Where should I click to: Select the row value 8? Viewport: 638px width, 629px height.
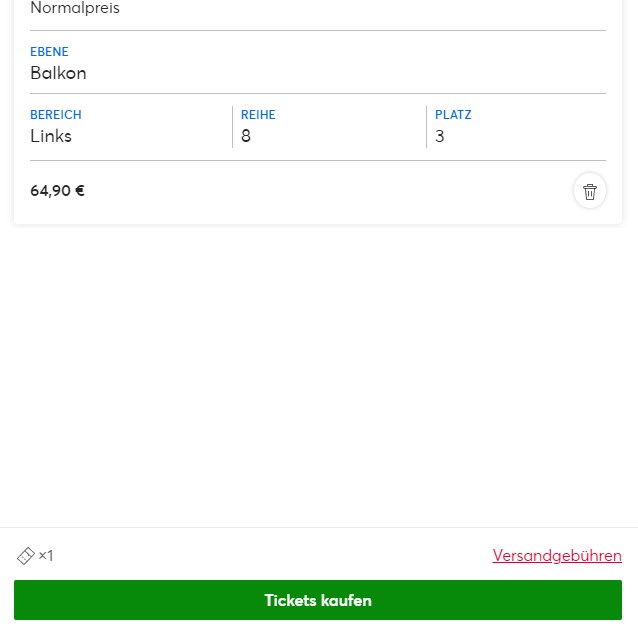[246, 136]
